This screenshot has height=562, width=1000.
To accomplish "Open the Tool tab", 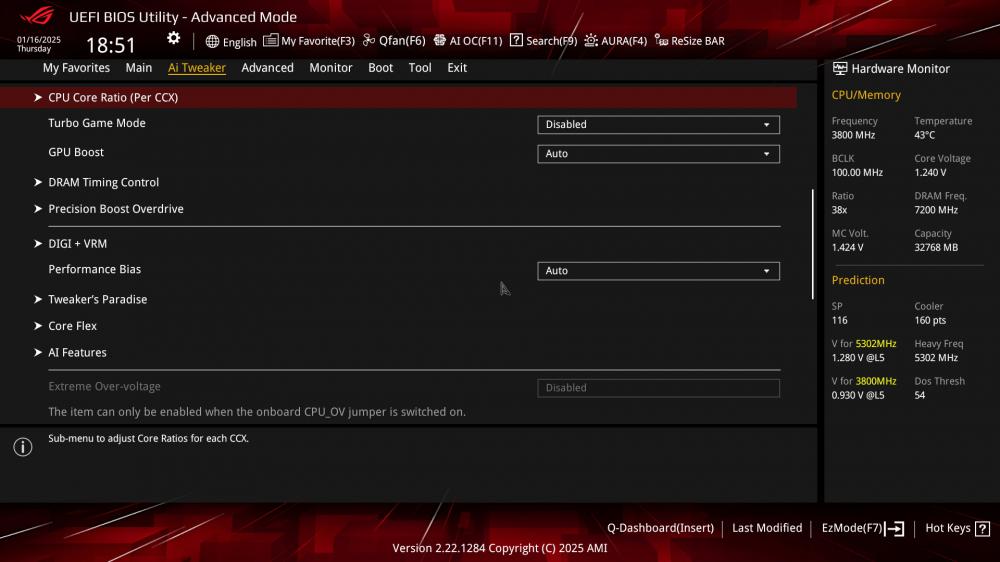I will (420, 68).
